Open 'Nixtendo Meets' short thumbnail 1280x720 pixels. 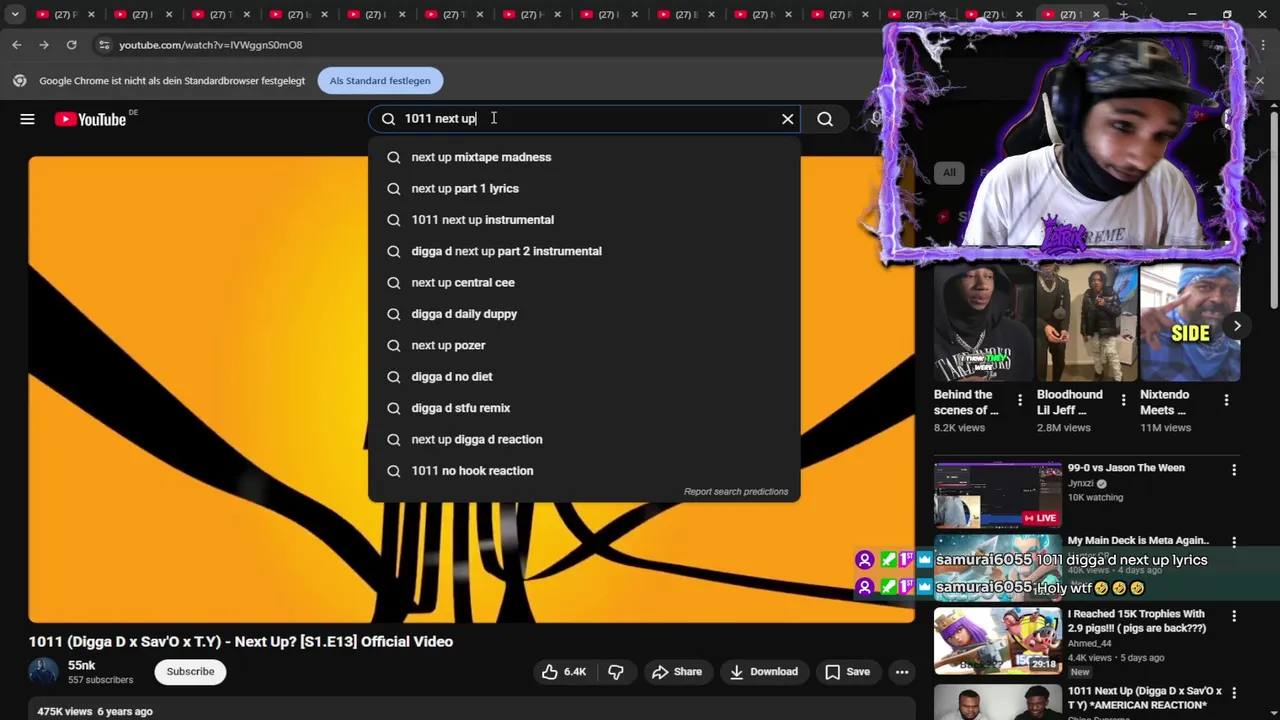click(x=1190, y=322)
